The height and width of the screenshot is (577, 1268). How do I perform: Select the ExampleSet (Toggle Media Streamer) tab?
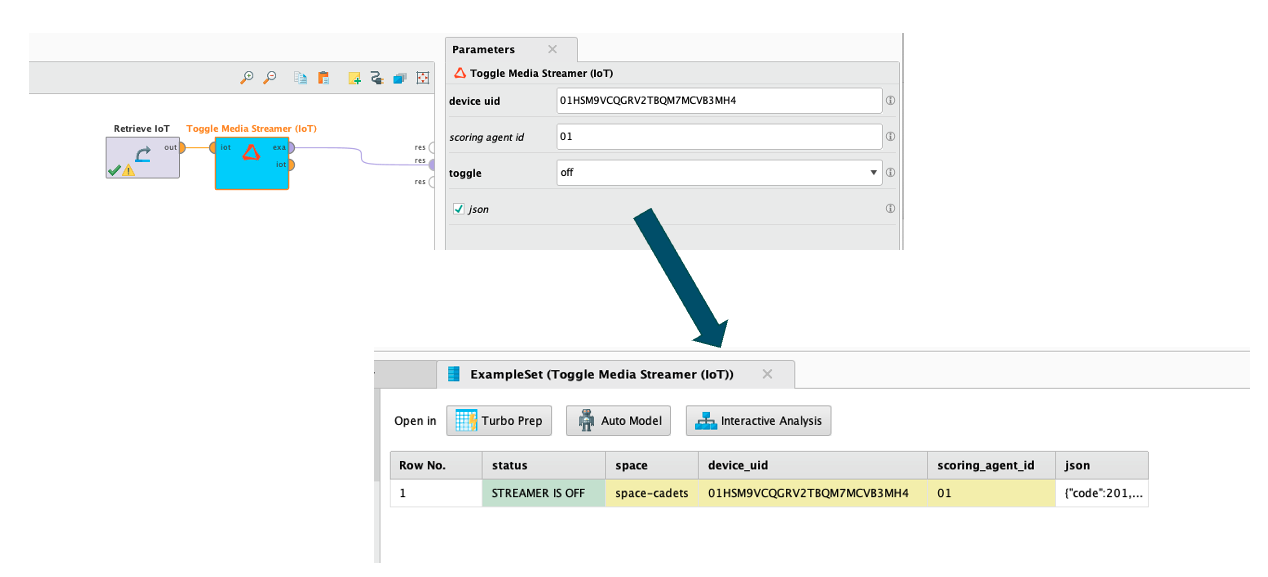coord(602,374)
